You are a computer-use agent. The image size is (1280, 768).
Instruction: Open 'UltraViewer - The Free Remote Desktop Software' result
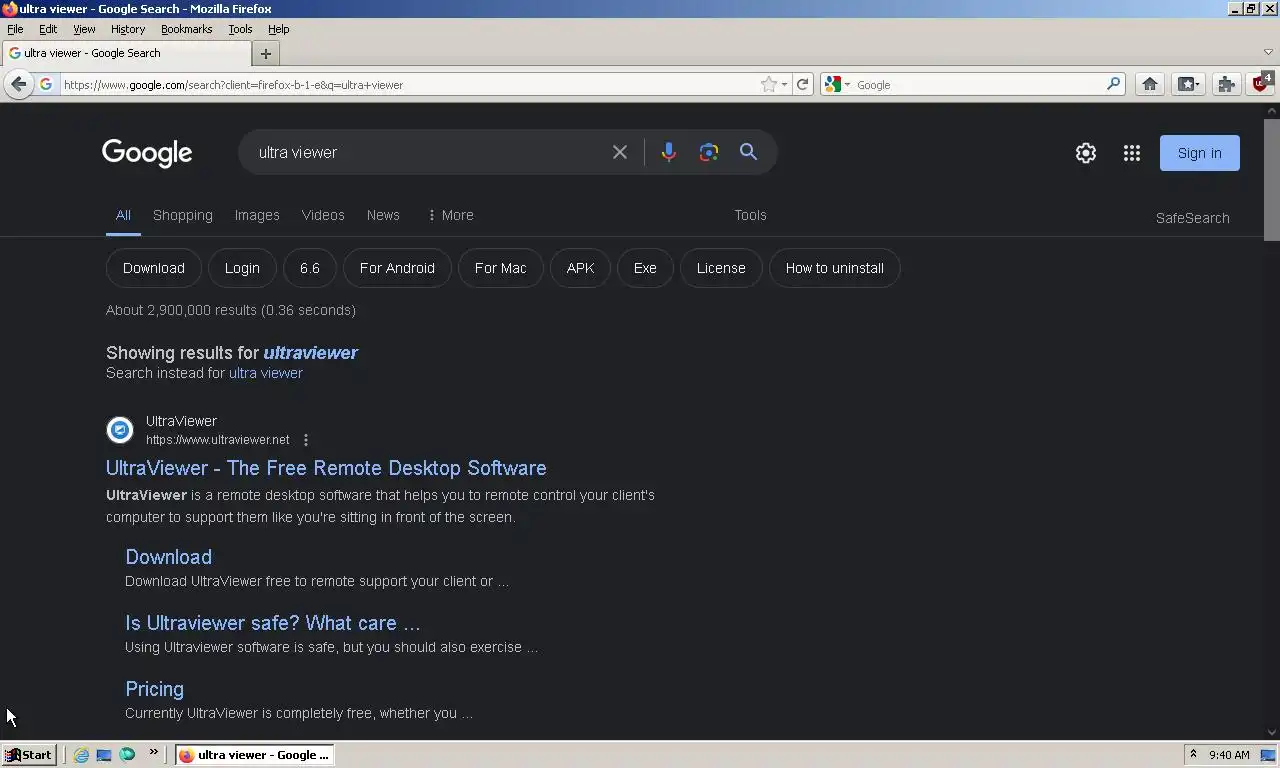(x=326, y=468)
